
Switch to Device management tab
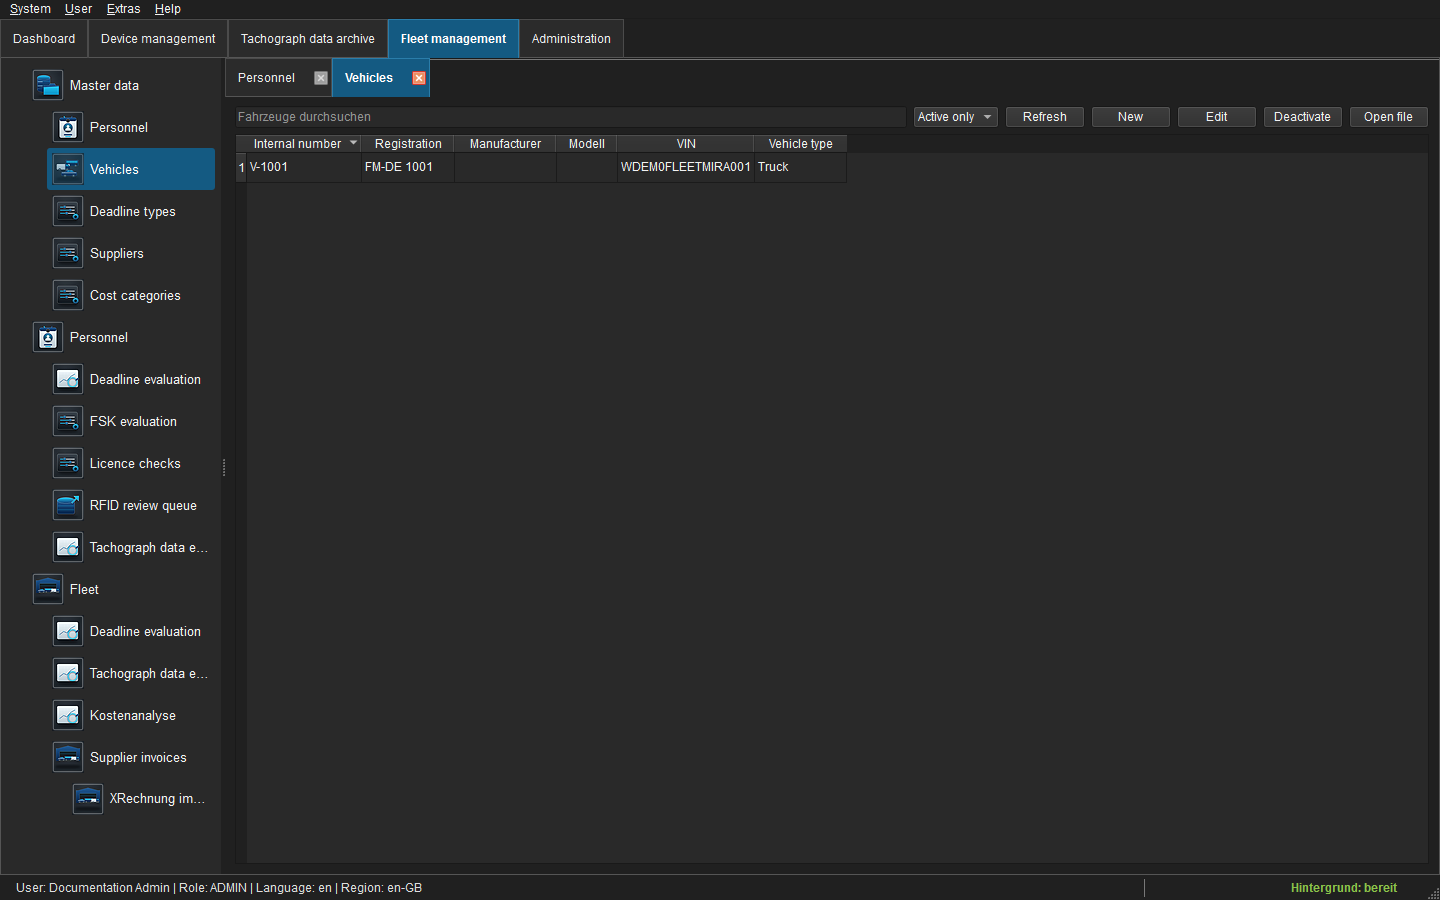pos(158,39)
